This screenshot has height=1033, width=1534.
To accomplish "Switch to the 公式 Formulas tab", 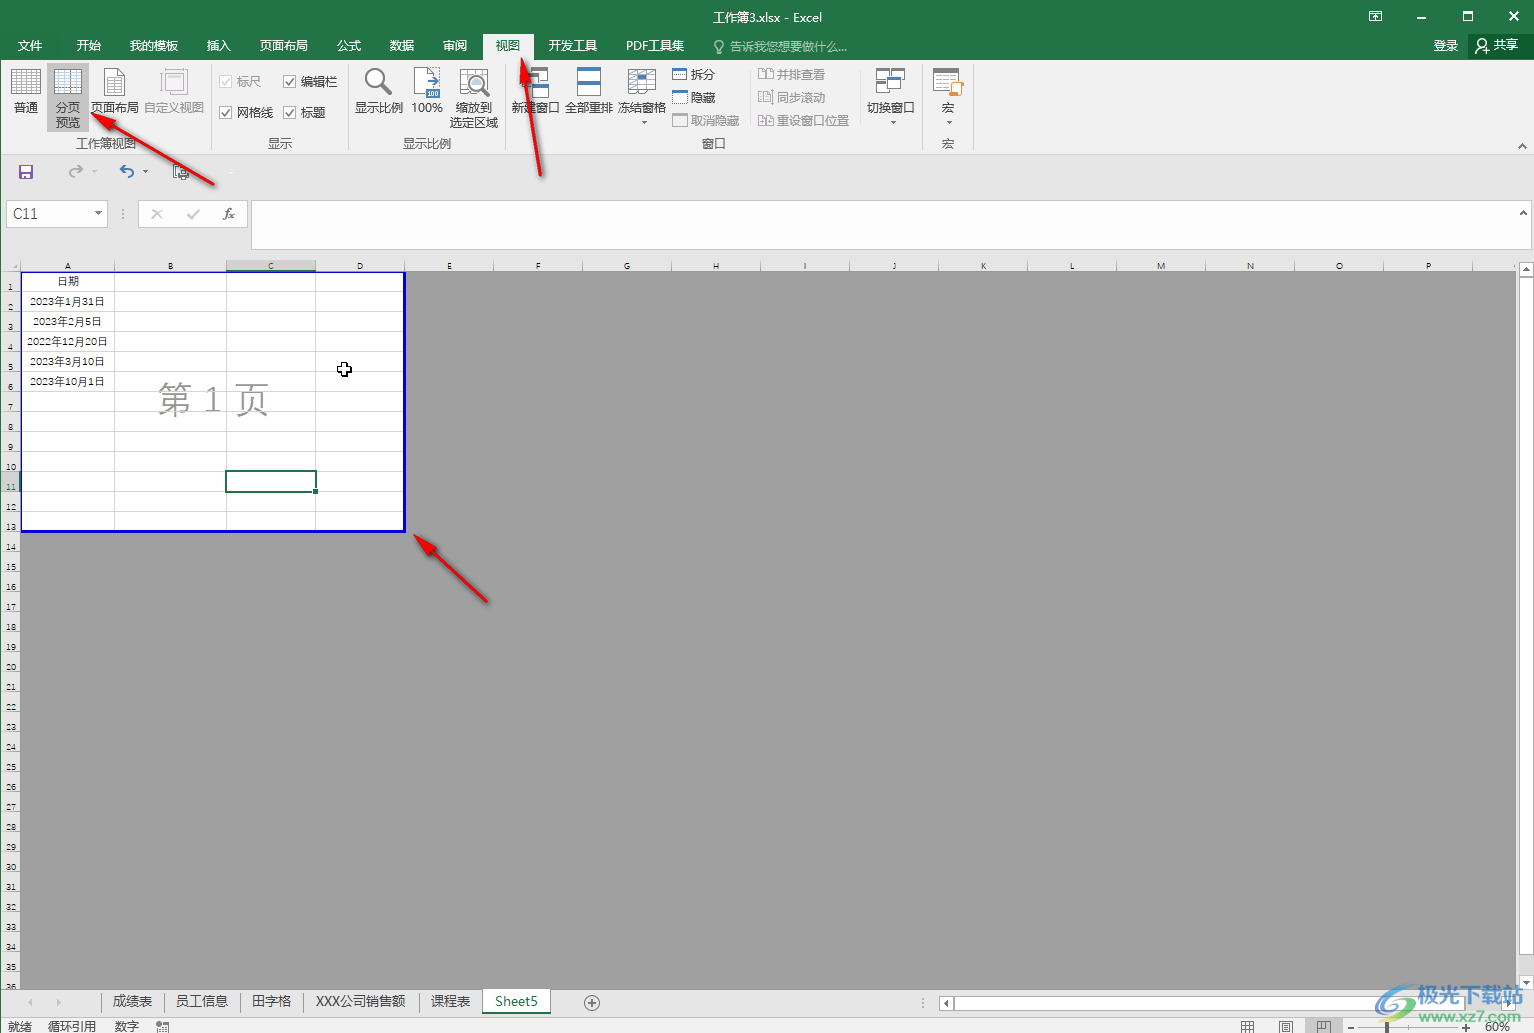I will [x=349, y=46].
